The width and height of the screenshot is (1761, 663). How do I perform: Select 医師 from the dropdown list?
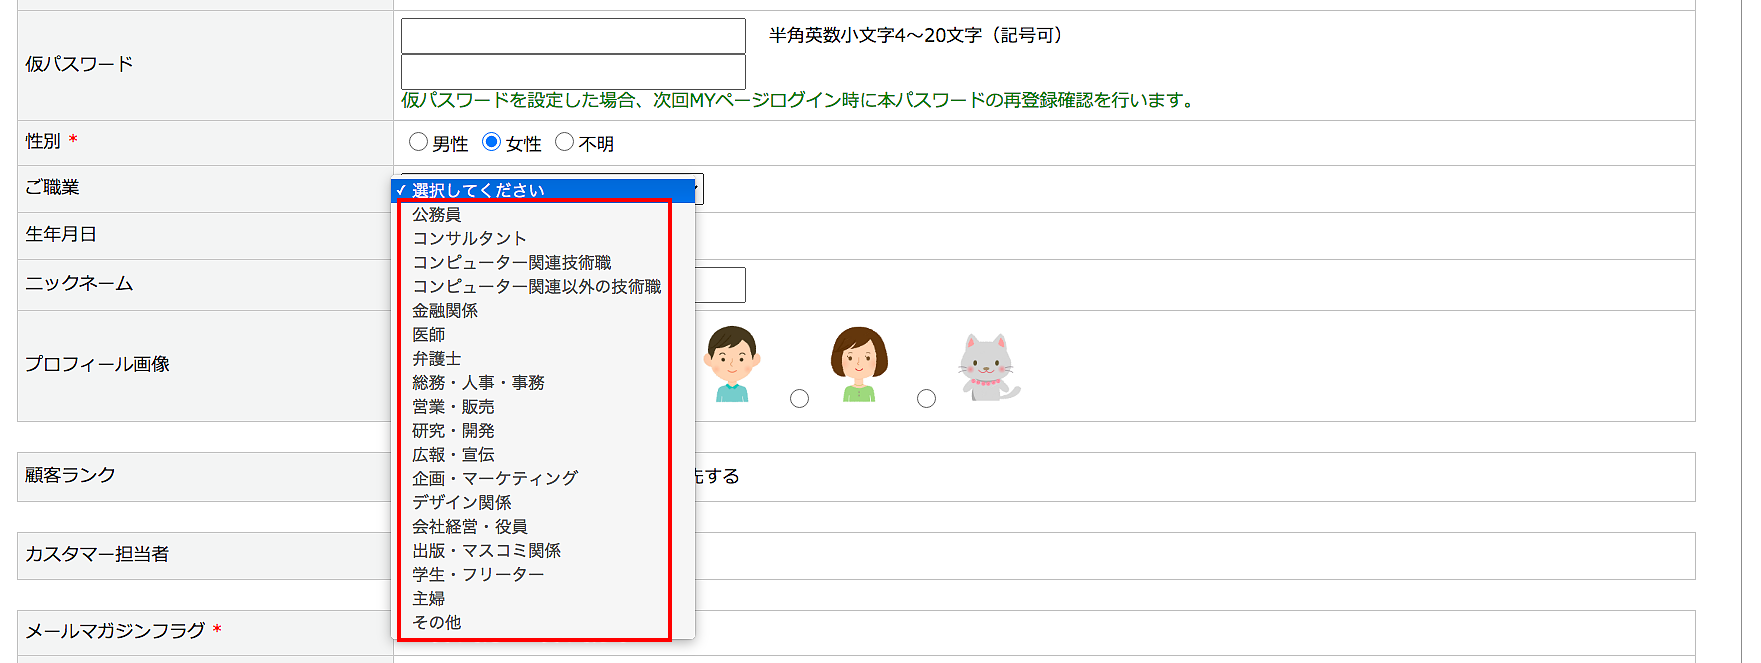(x=429, y=335)
